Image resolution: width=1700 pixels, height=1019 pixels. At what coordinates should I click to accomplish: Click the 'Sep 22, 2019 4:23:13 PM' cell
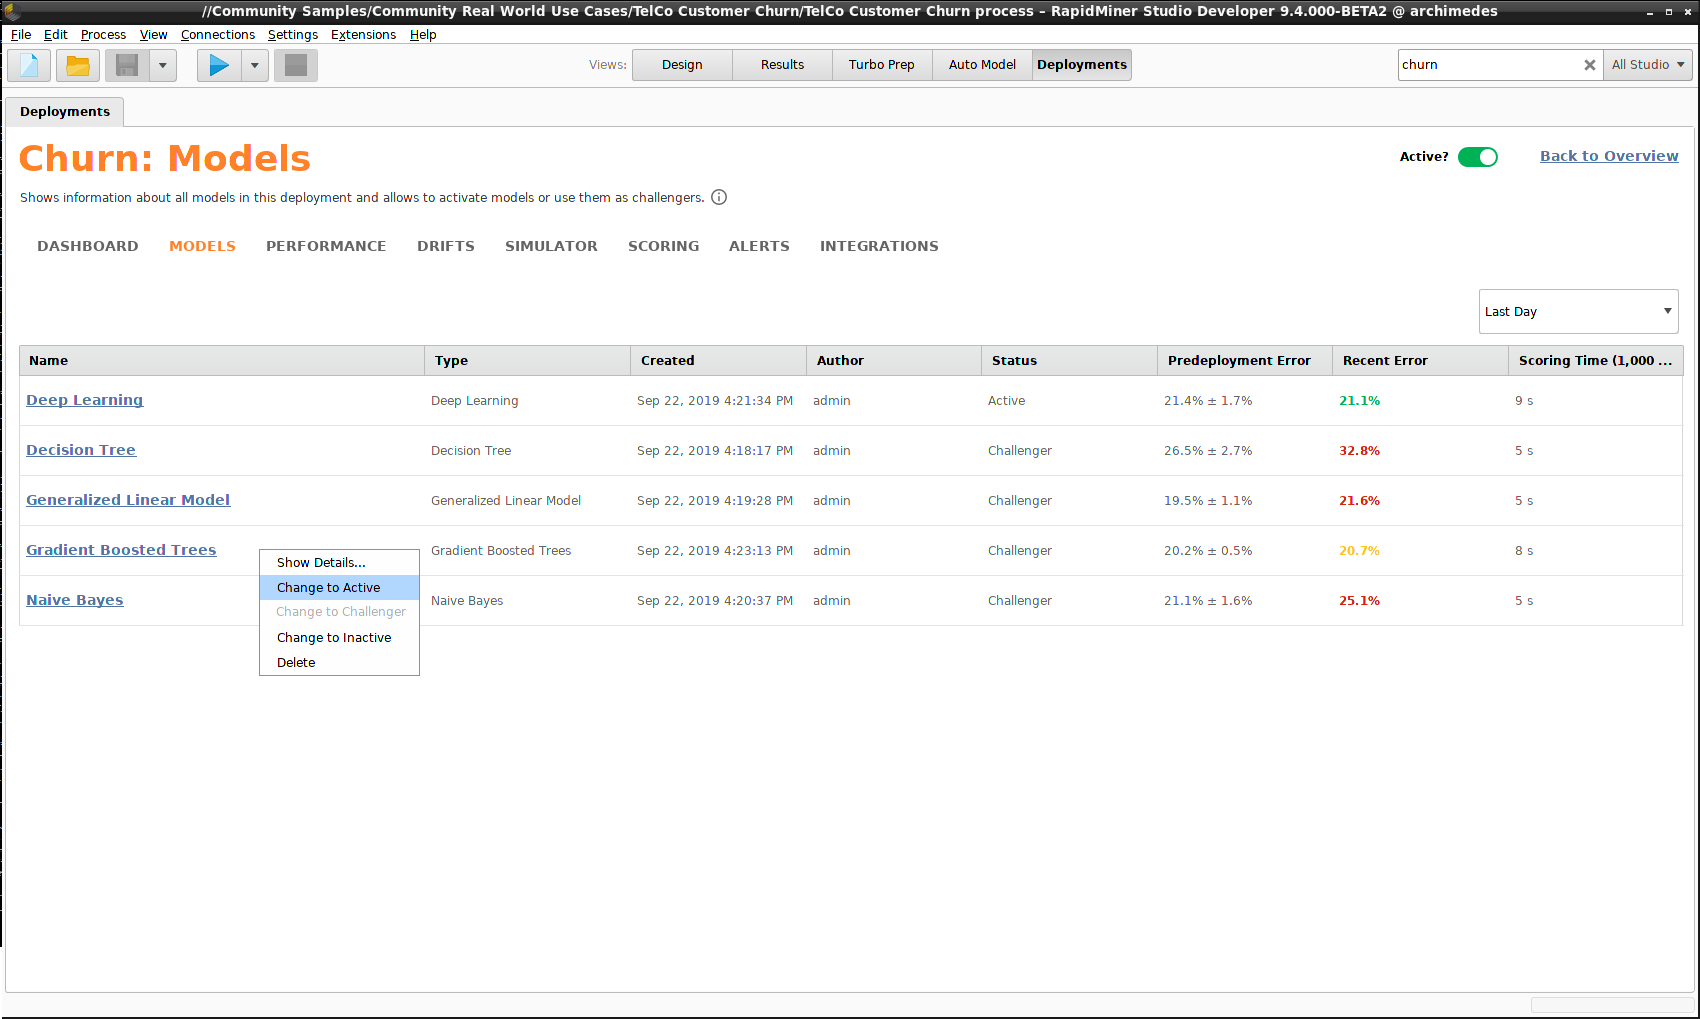pos(715,551)
